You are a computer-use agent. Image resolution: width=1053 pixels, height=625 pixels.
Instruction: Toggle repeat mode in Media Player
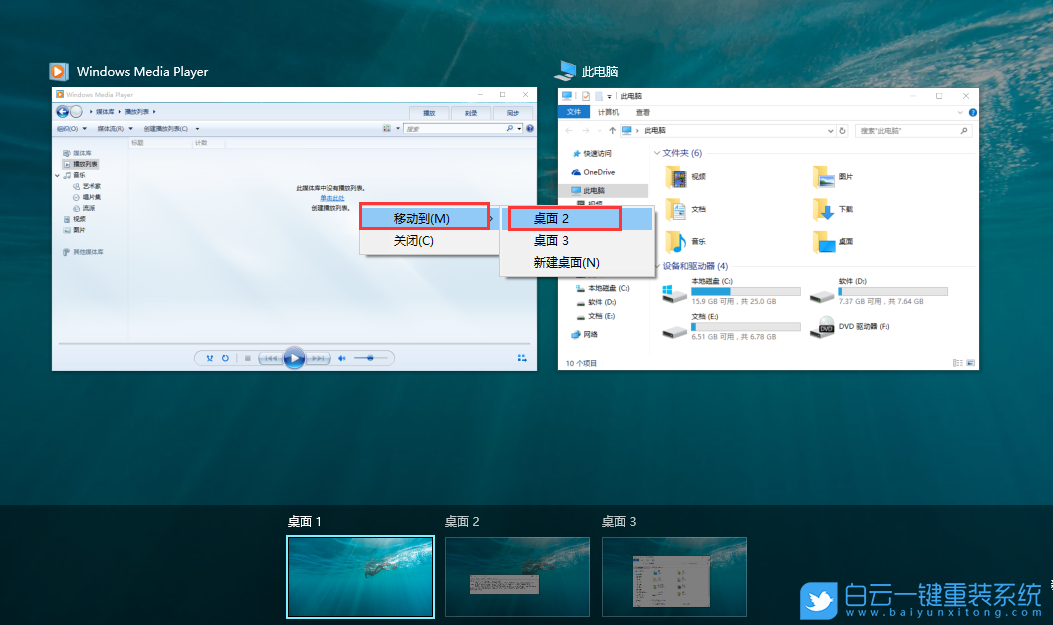click(226, 358)
